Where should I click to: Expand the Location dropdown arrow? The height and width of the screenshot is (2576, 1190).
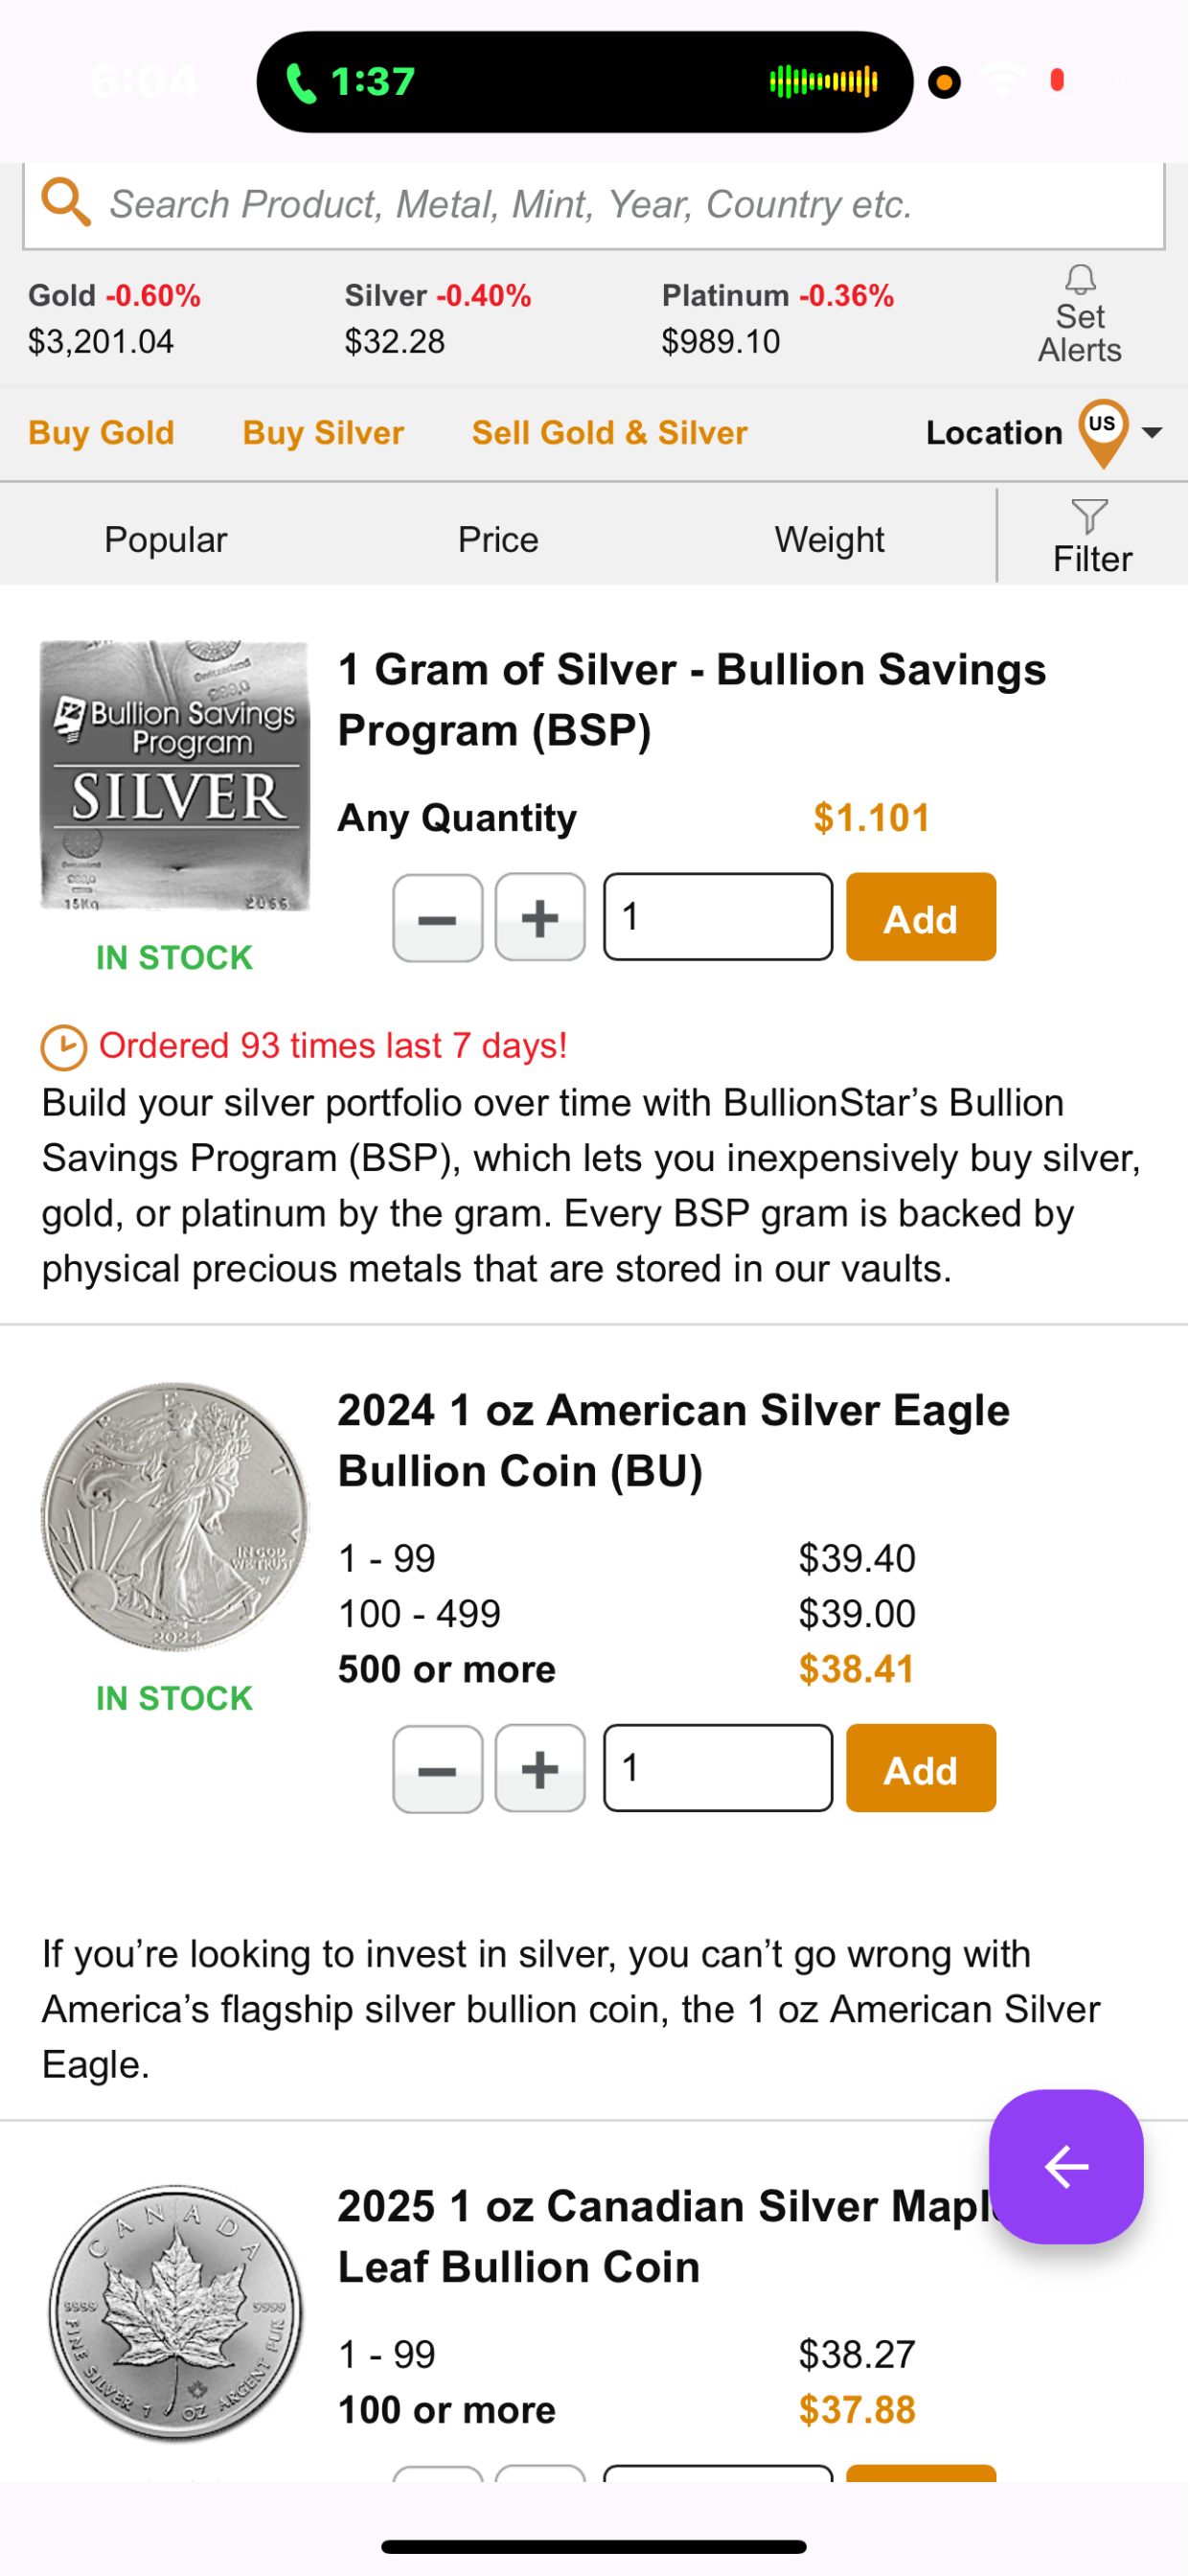tap(1152, 433)
